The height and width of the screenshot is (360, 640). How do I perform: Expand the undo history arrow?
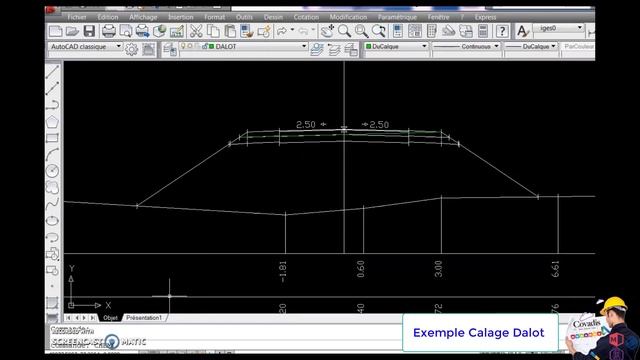[x=292, y=30]
